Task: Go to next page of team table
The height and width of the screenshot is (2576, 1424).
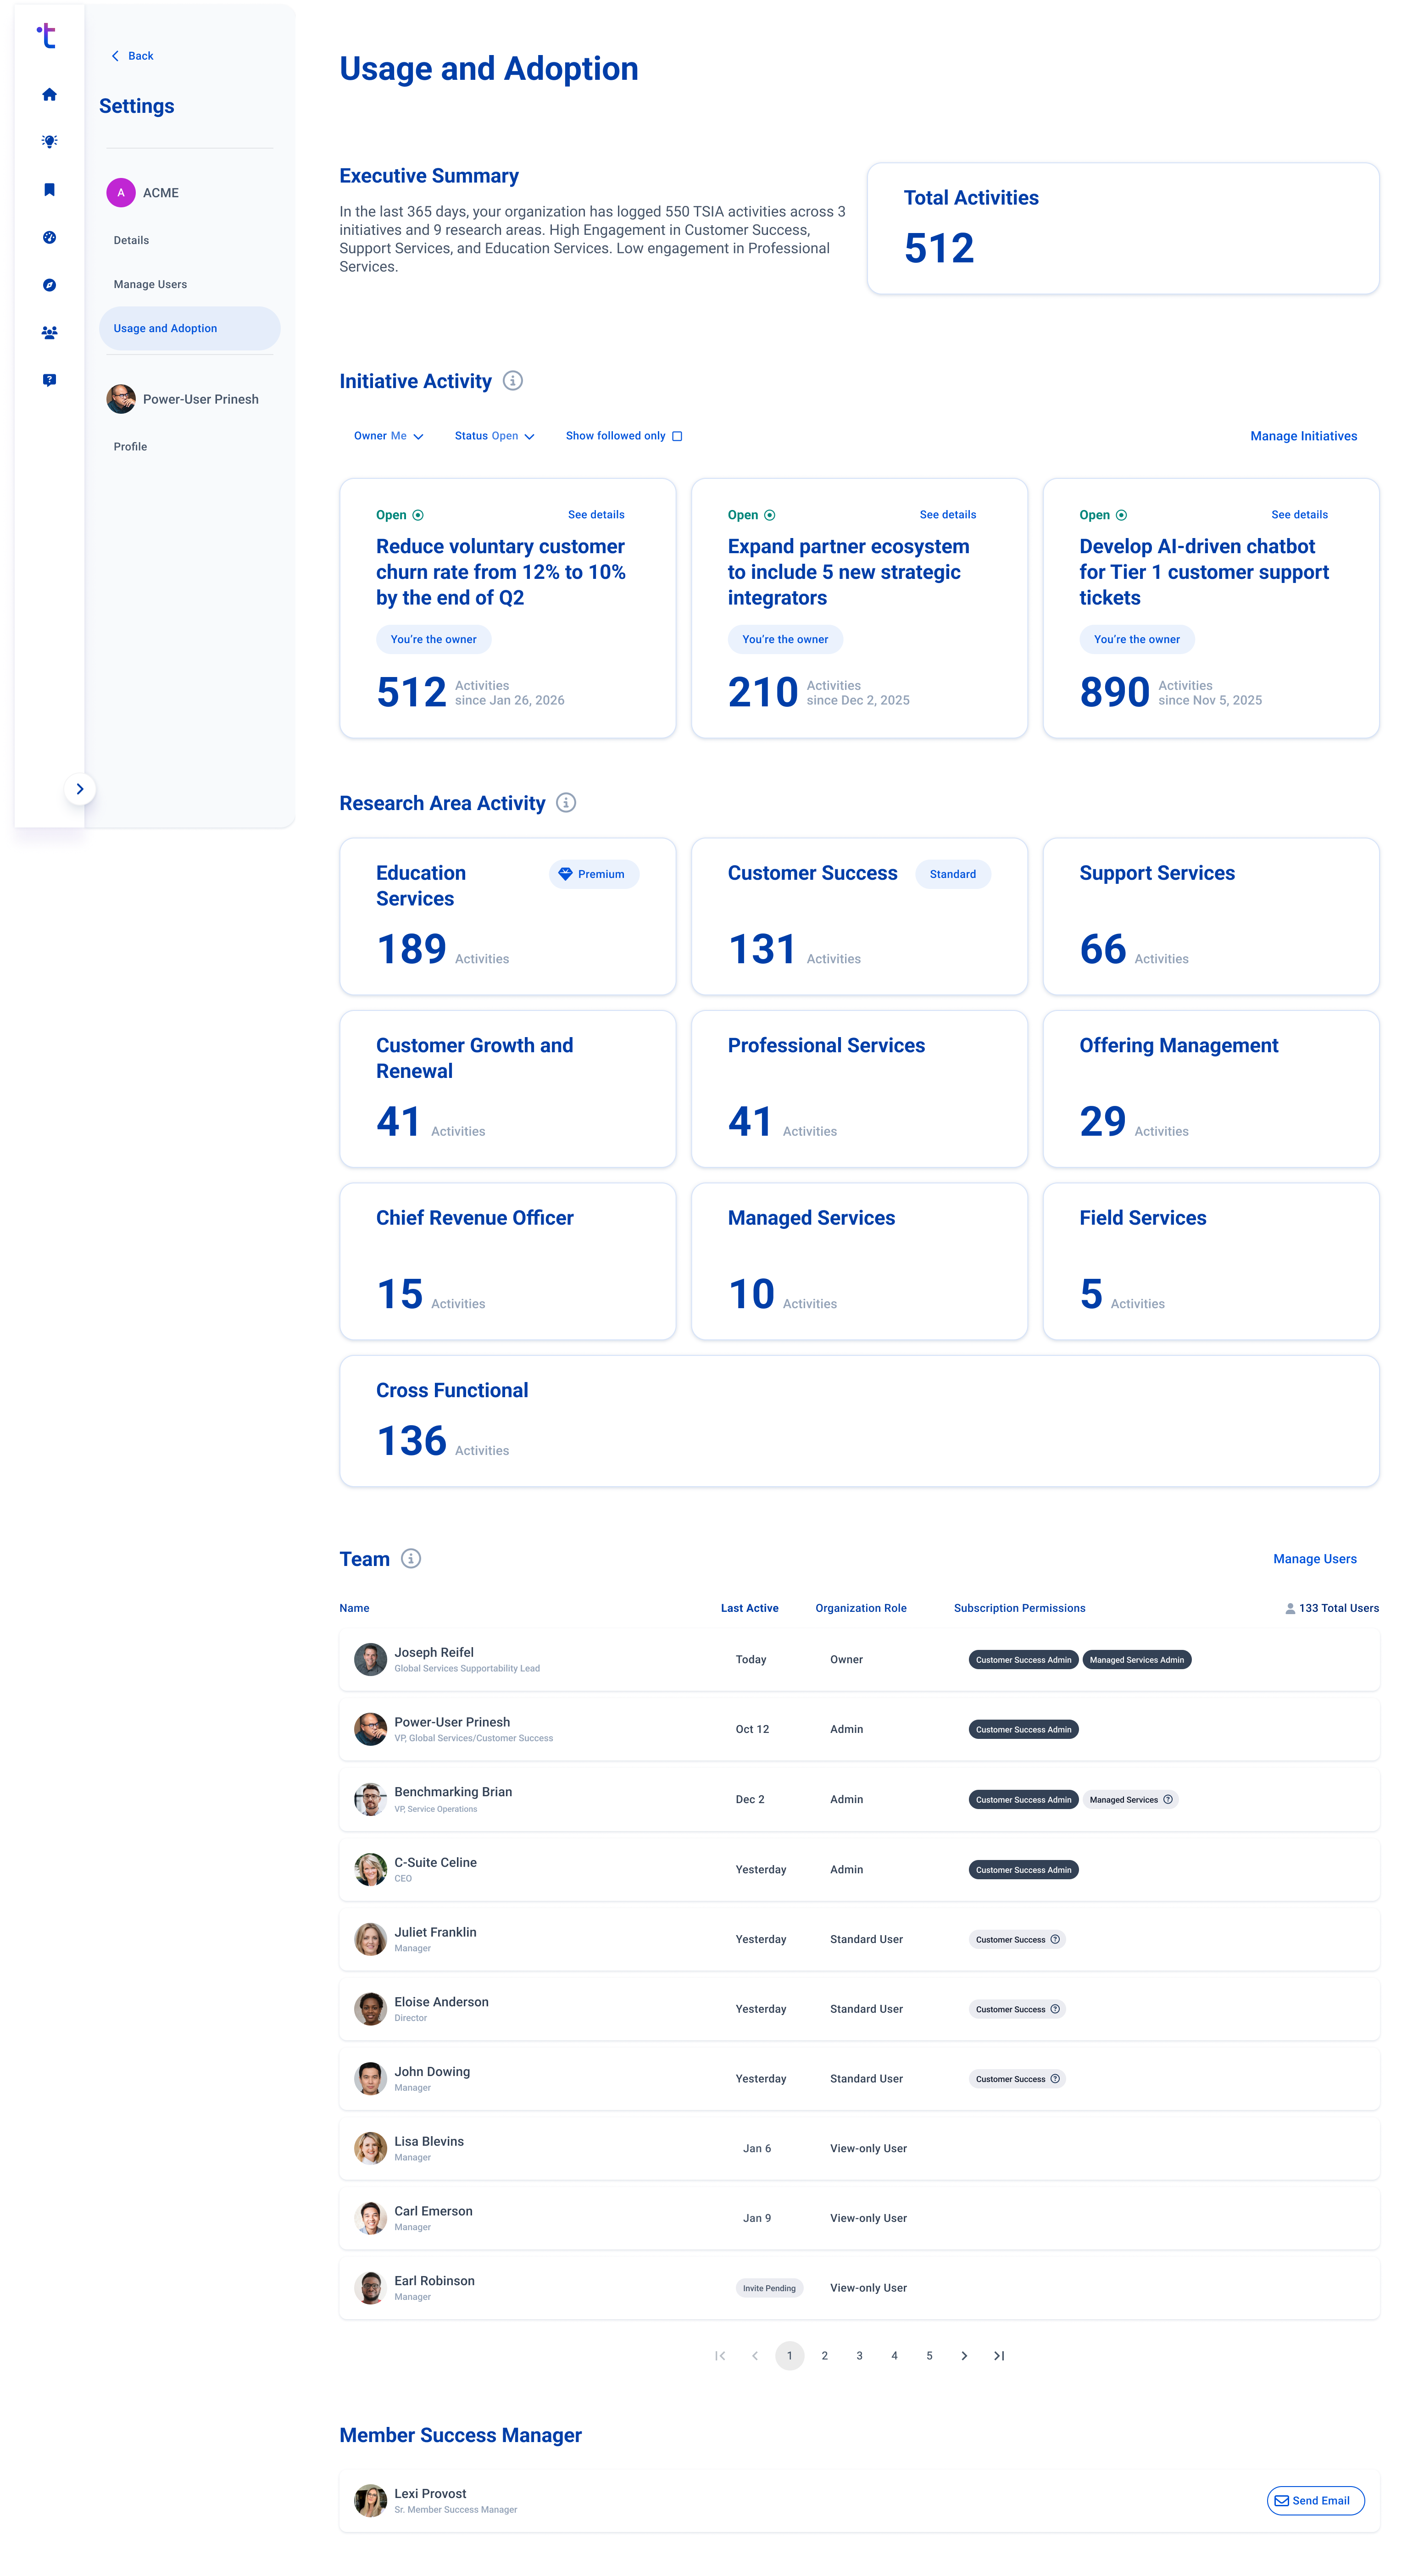Action: coord(964,2356)
